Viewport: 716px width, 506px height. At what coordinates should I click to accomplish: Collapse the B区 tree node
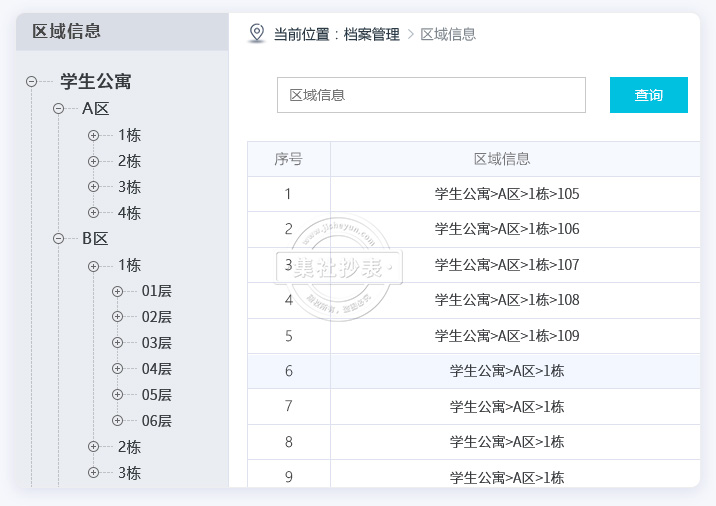[58, 238]
